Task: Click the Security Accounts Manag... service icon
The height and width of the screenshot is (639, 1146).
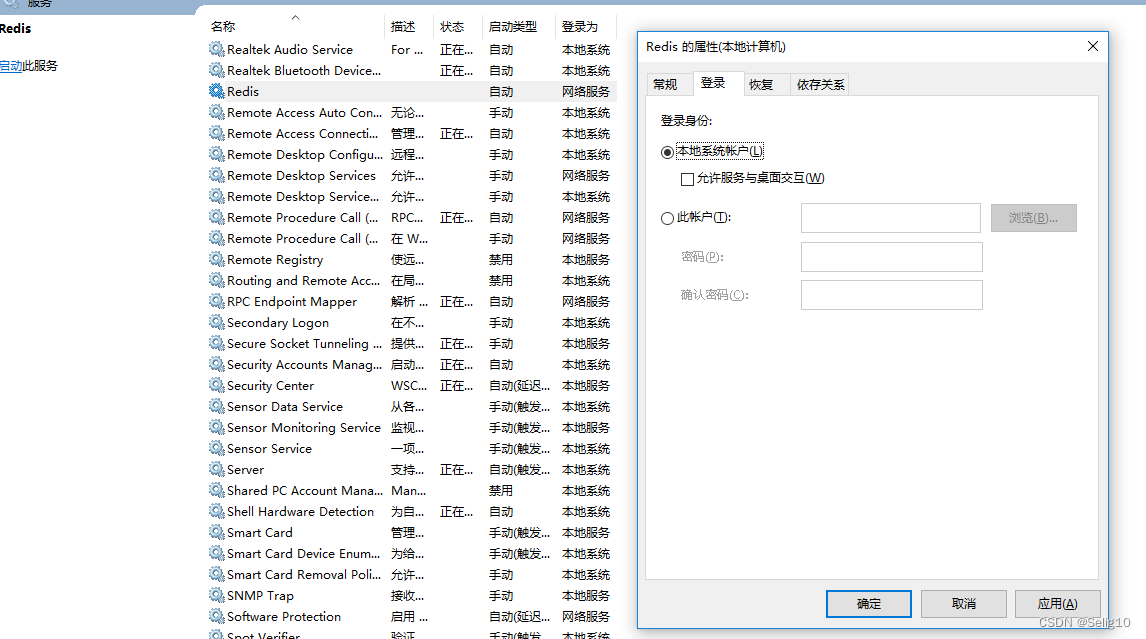Action: click(x=216, y=364)
